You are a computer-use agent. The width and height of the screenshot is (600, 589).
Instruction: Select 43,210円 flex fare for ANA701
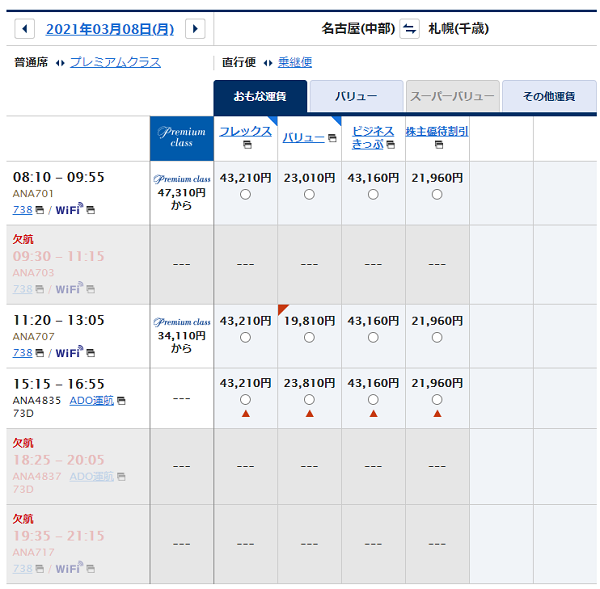tap(245, 194)
